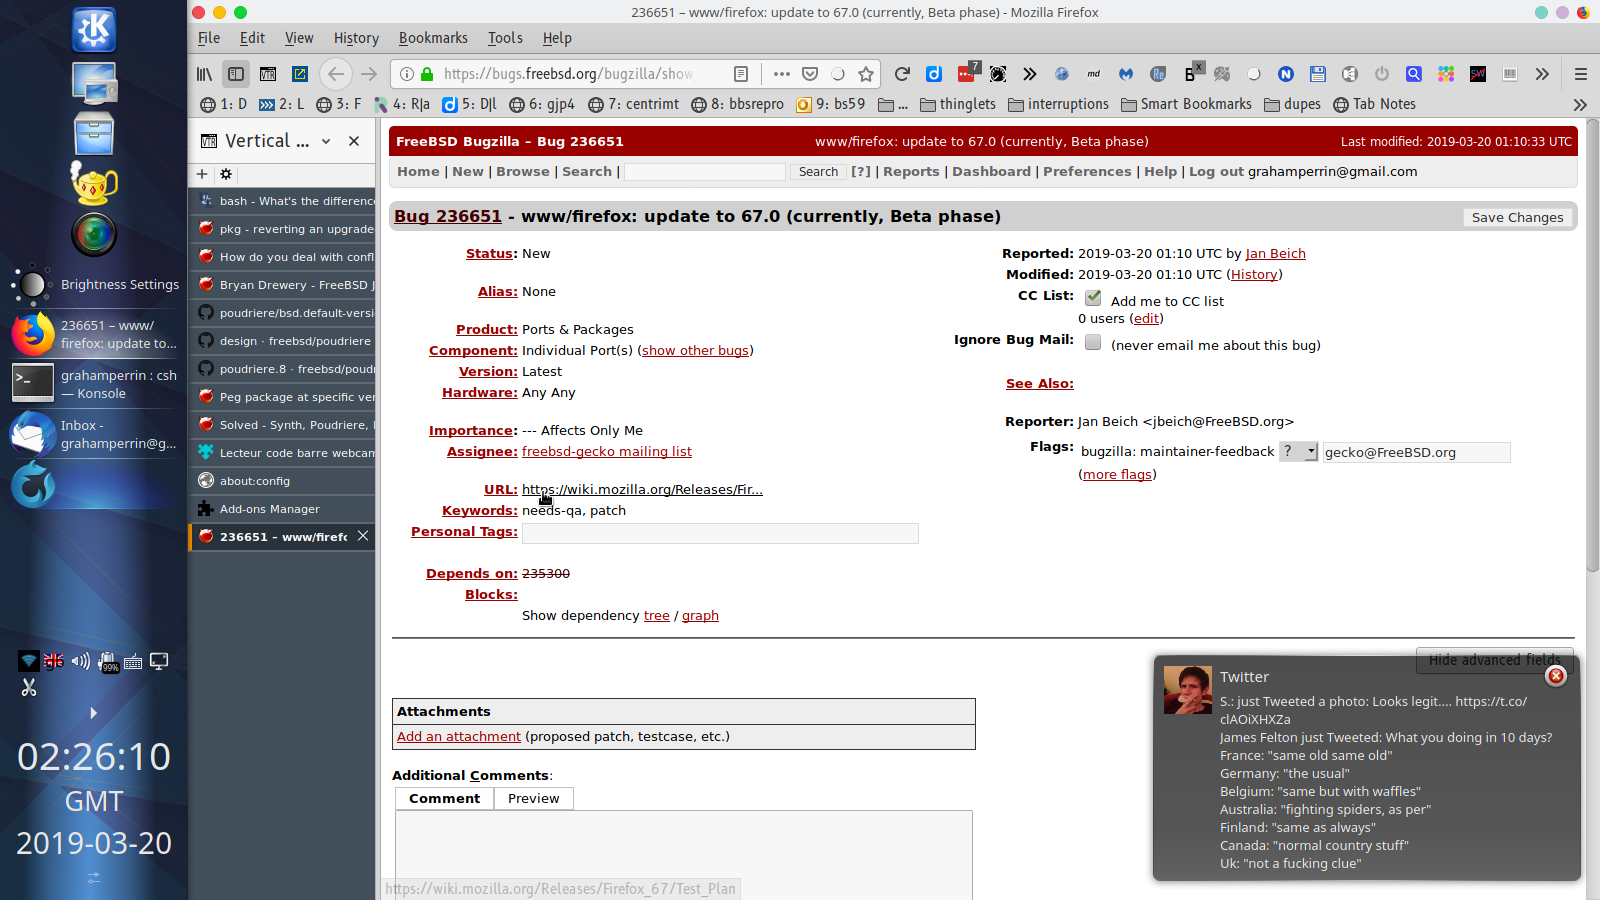This screenshot has width=1600, height=900.
Task: Focus the Bugzilla quick search field
Action: (x=705, y=172)
